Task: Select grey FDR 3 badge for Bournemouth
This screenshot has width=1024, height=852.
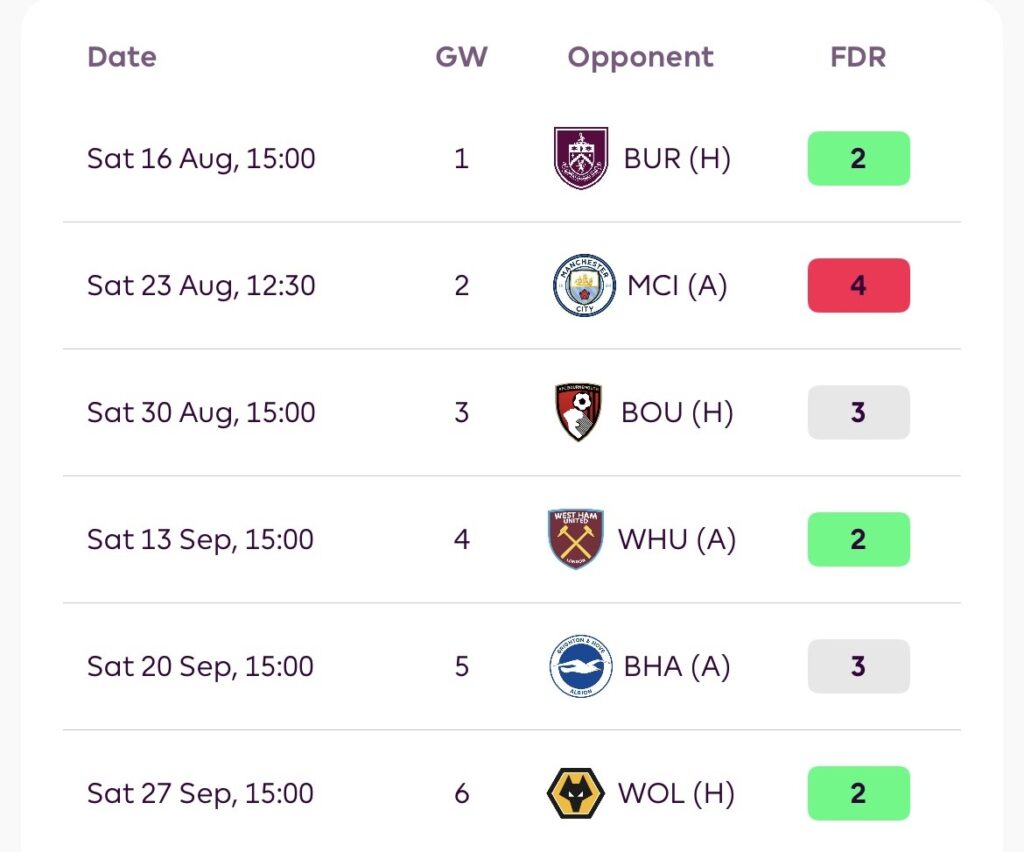Action: tap(858, 412)
